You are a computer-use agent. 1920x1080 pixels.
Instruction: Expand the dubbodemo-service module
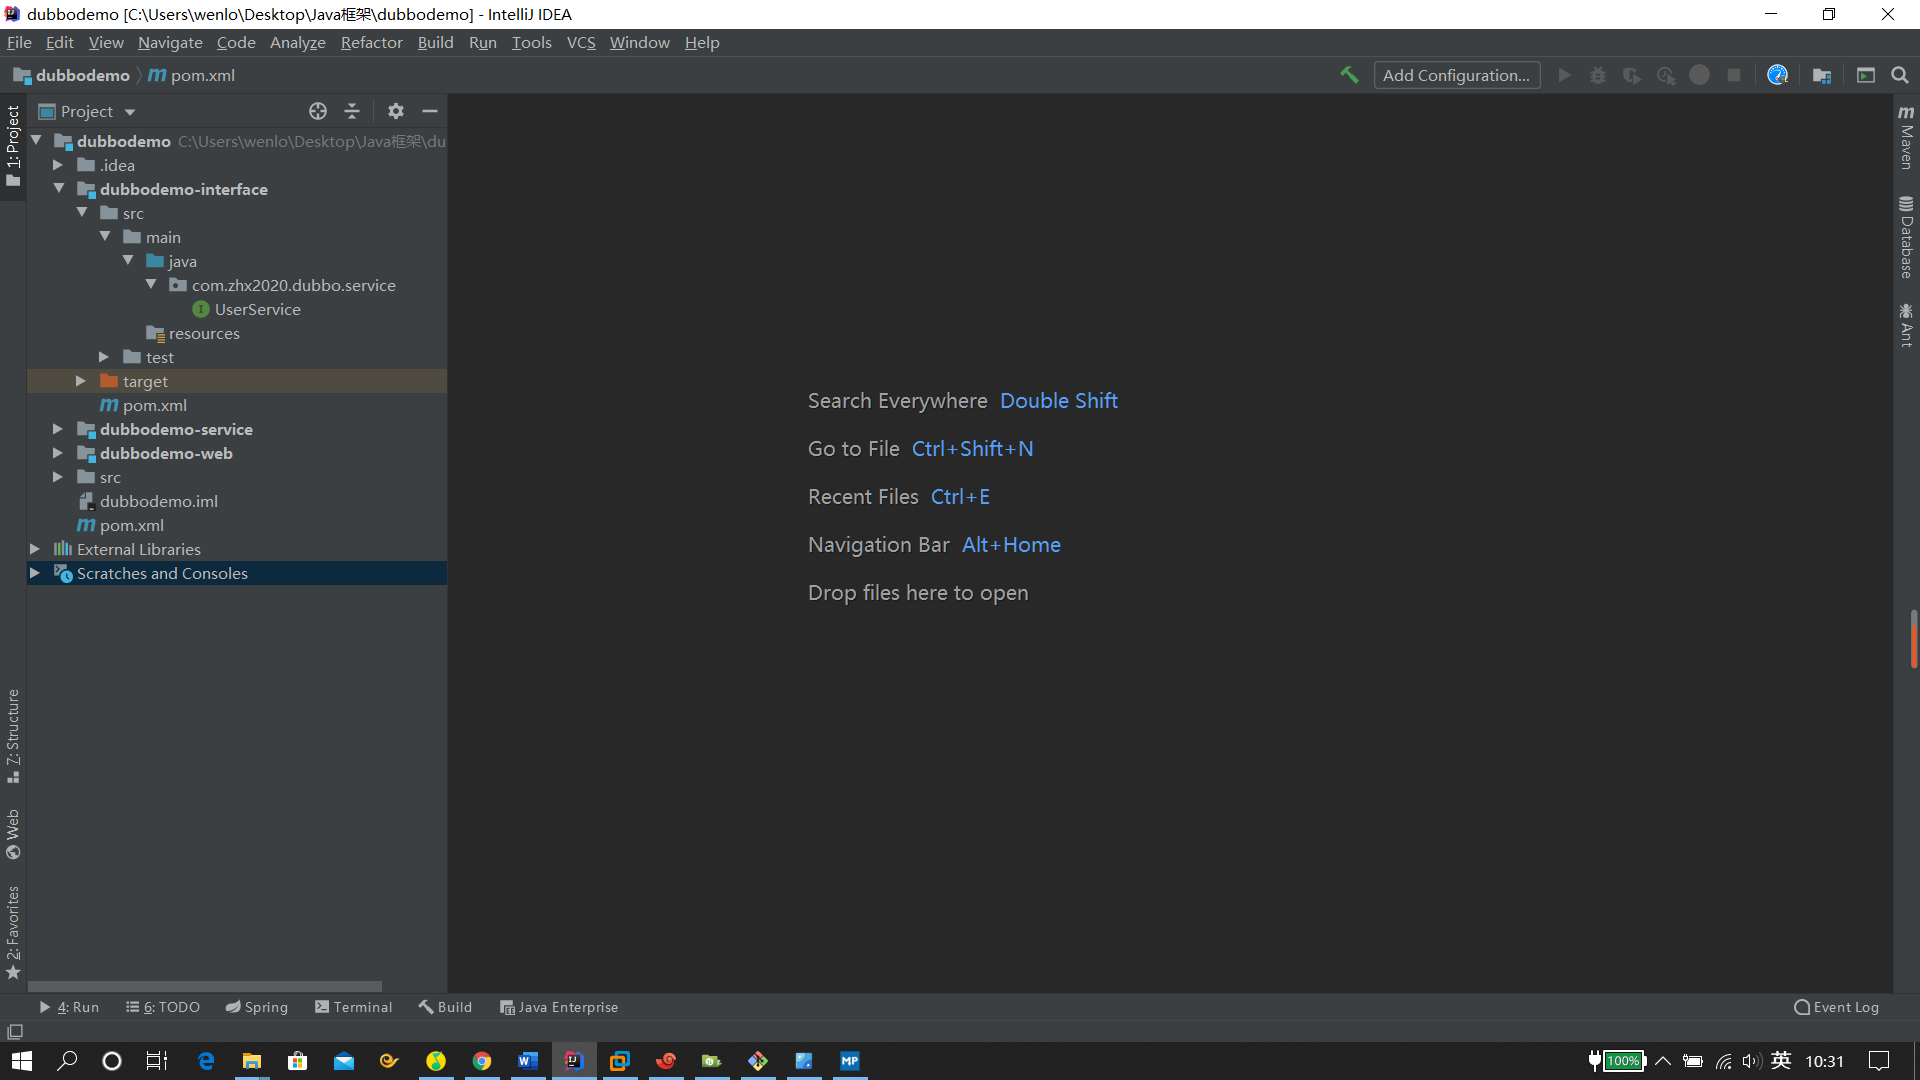(x=58, y=429)
